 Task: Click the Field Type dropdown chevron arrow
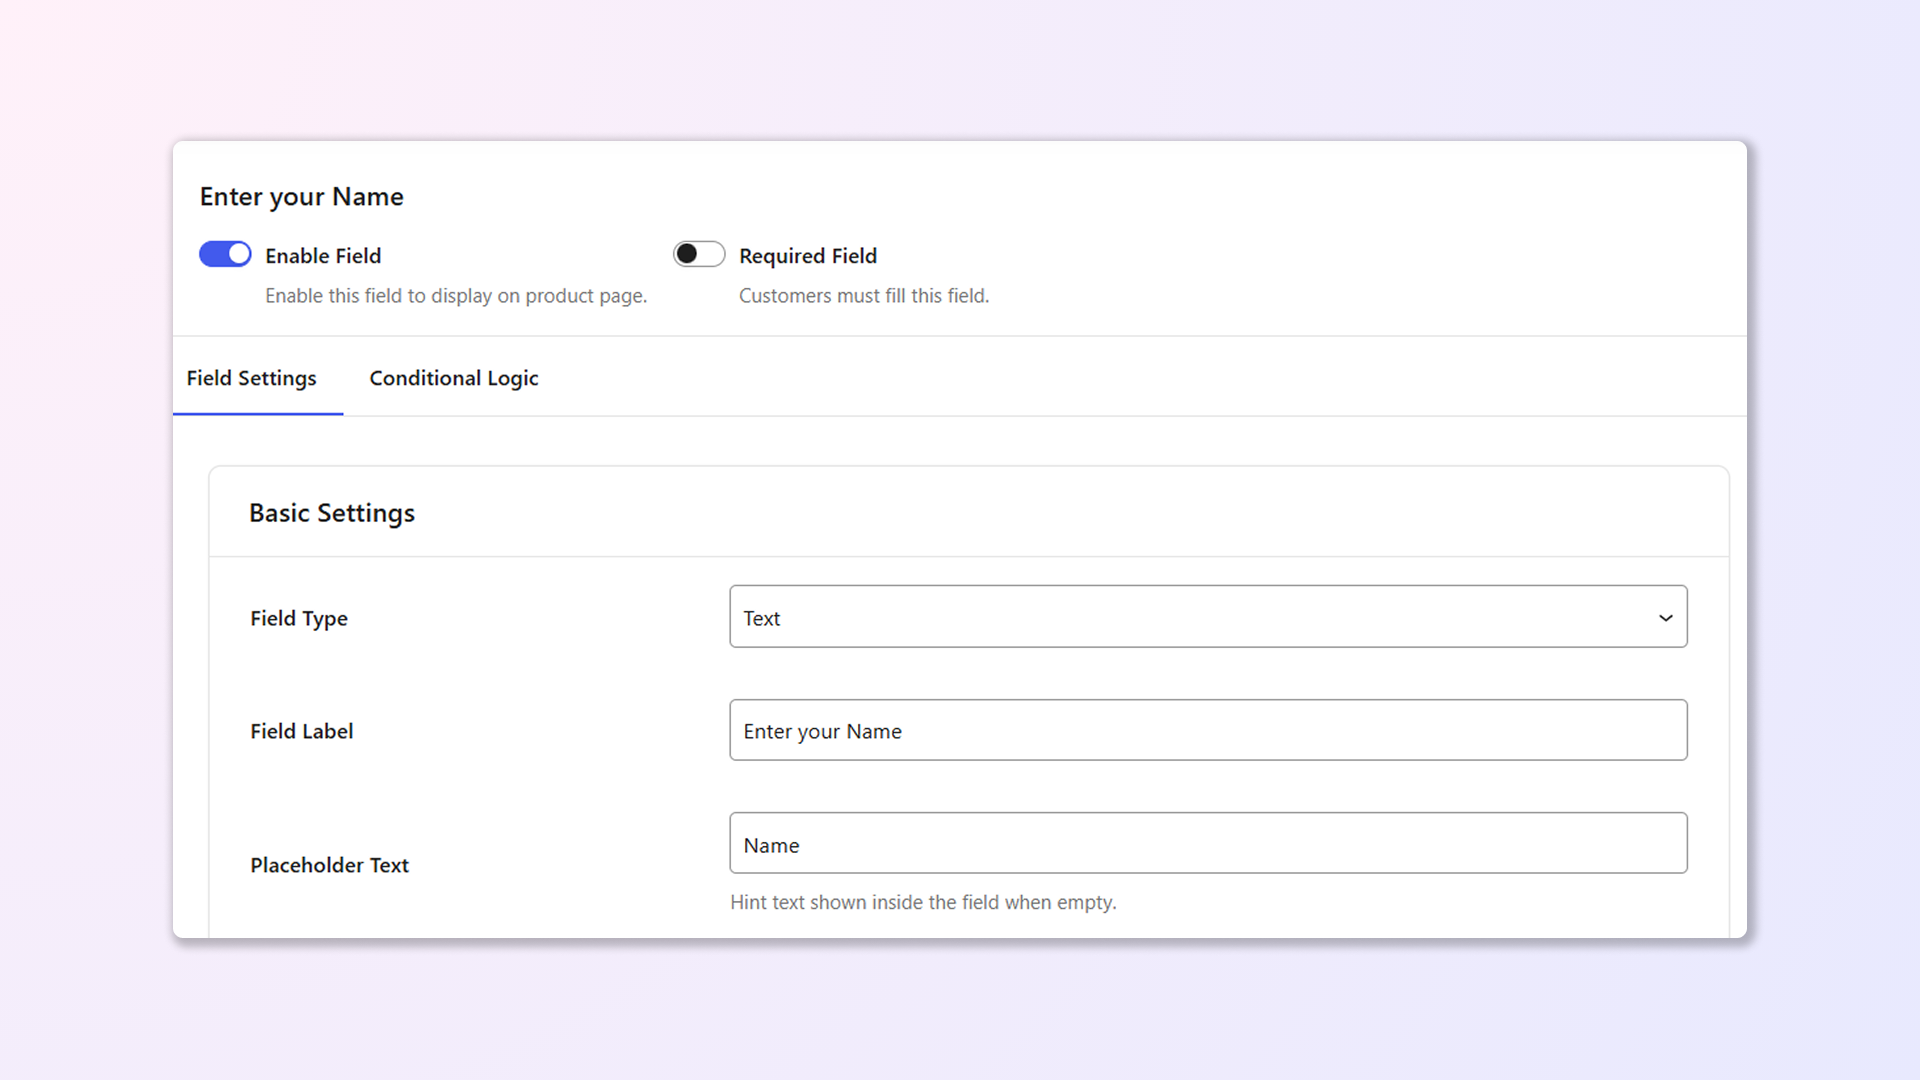(1665, 618)
